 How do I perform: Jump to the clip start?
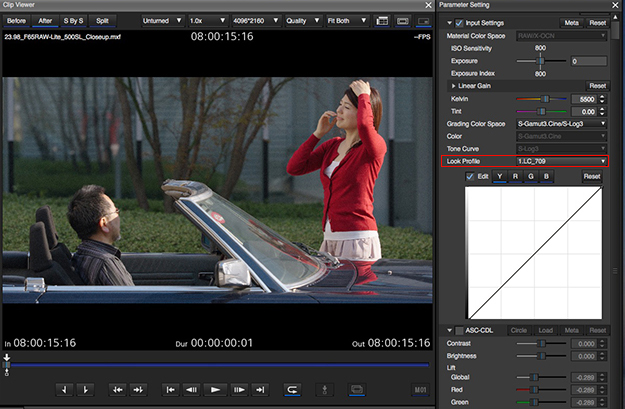[x=169, y=389]
